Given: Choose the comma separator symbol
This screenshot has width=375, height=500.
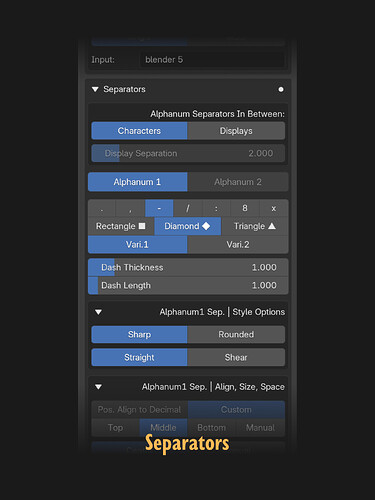Looking at the screenshot, I should pos(130,209).
